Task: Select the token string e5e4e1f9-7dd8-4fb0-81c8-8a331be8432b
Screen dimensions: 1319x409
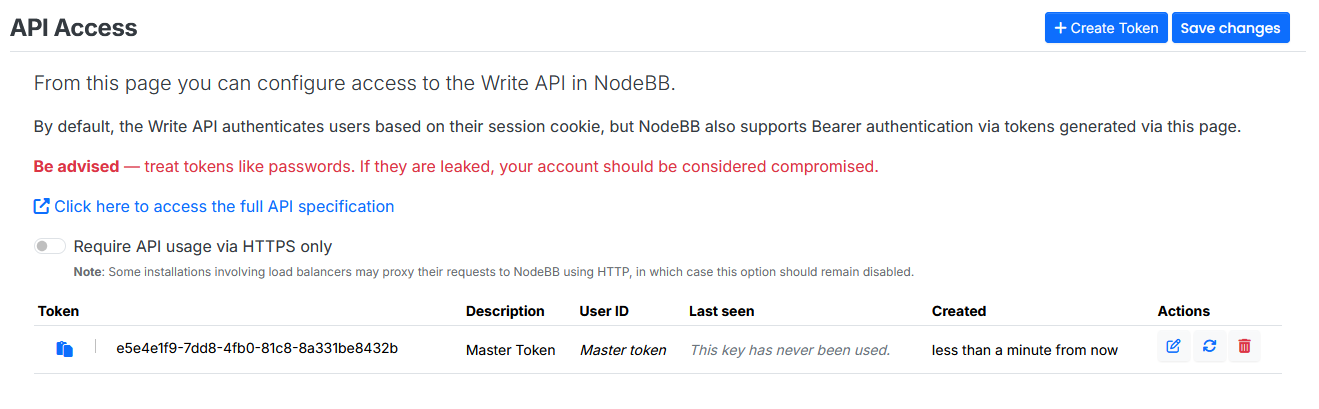Action: [257, 349]
